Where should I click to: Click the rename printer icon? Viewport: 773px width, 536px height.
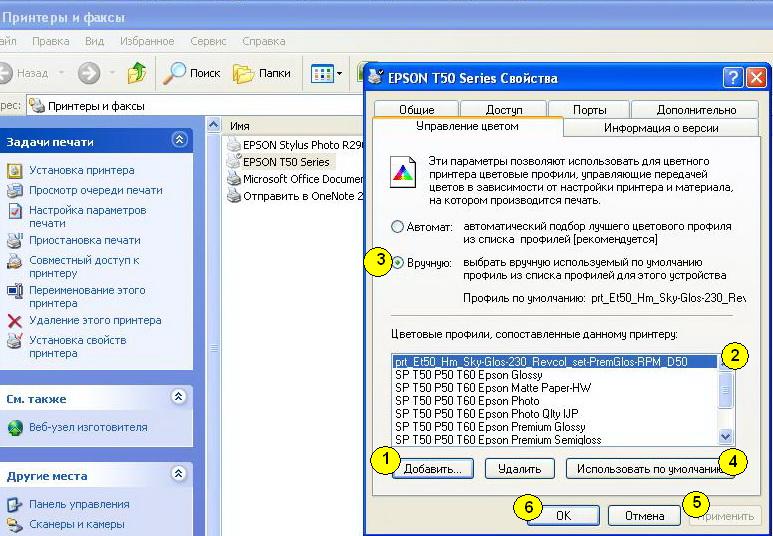[15, 291]
